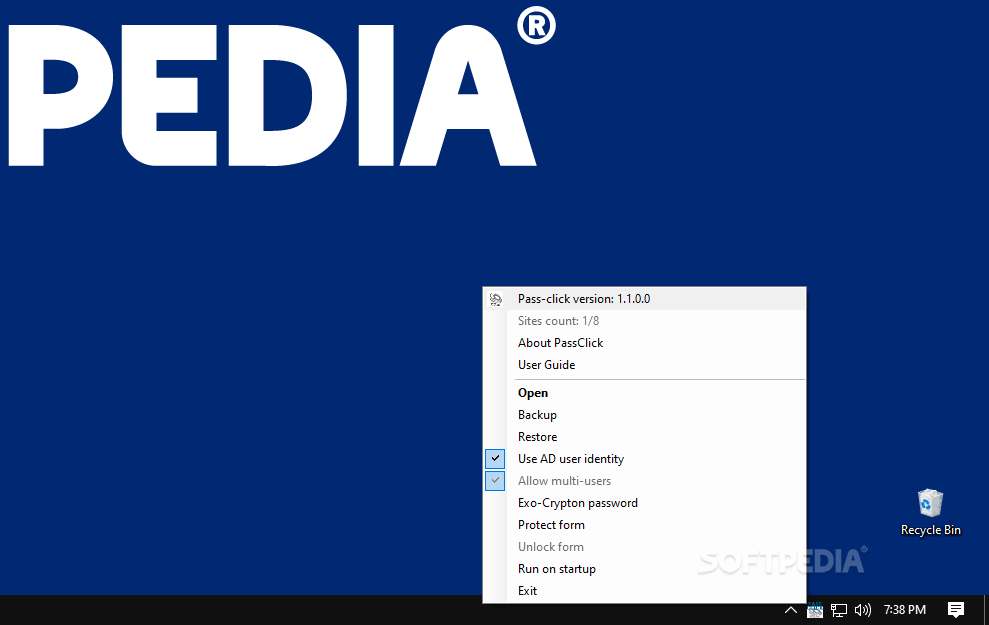Toggle the Allow multi-users checkmark
Screen dimensions: 989x625
tap(495, 481)
